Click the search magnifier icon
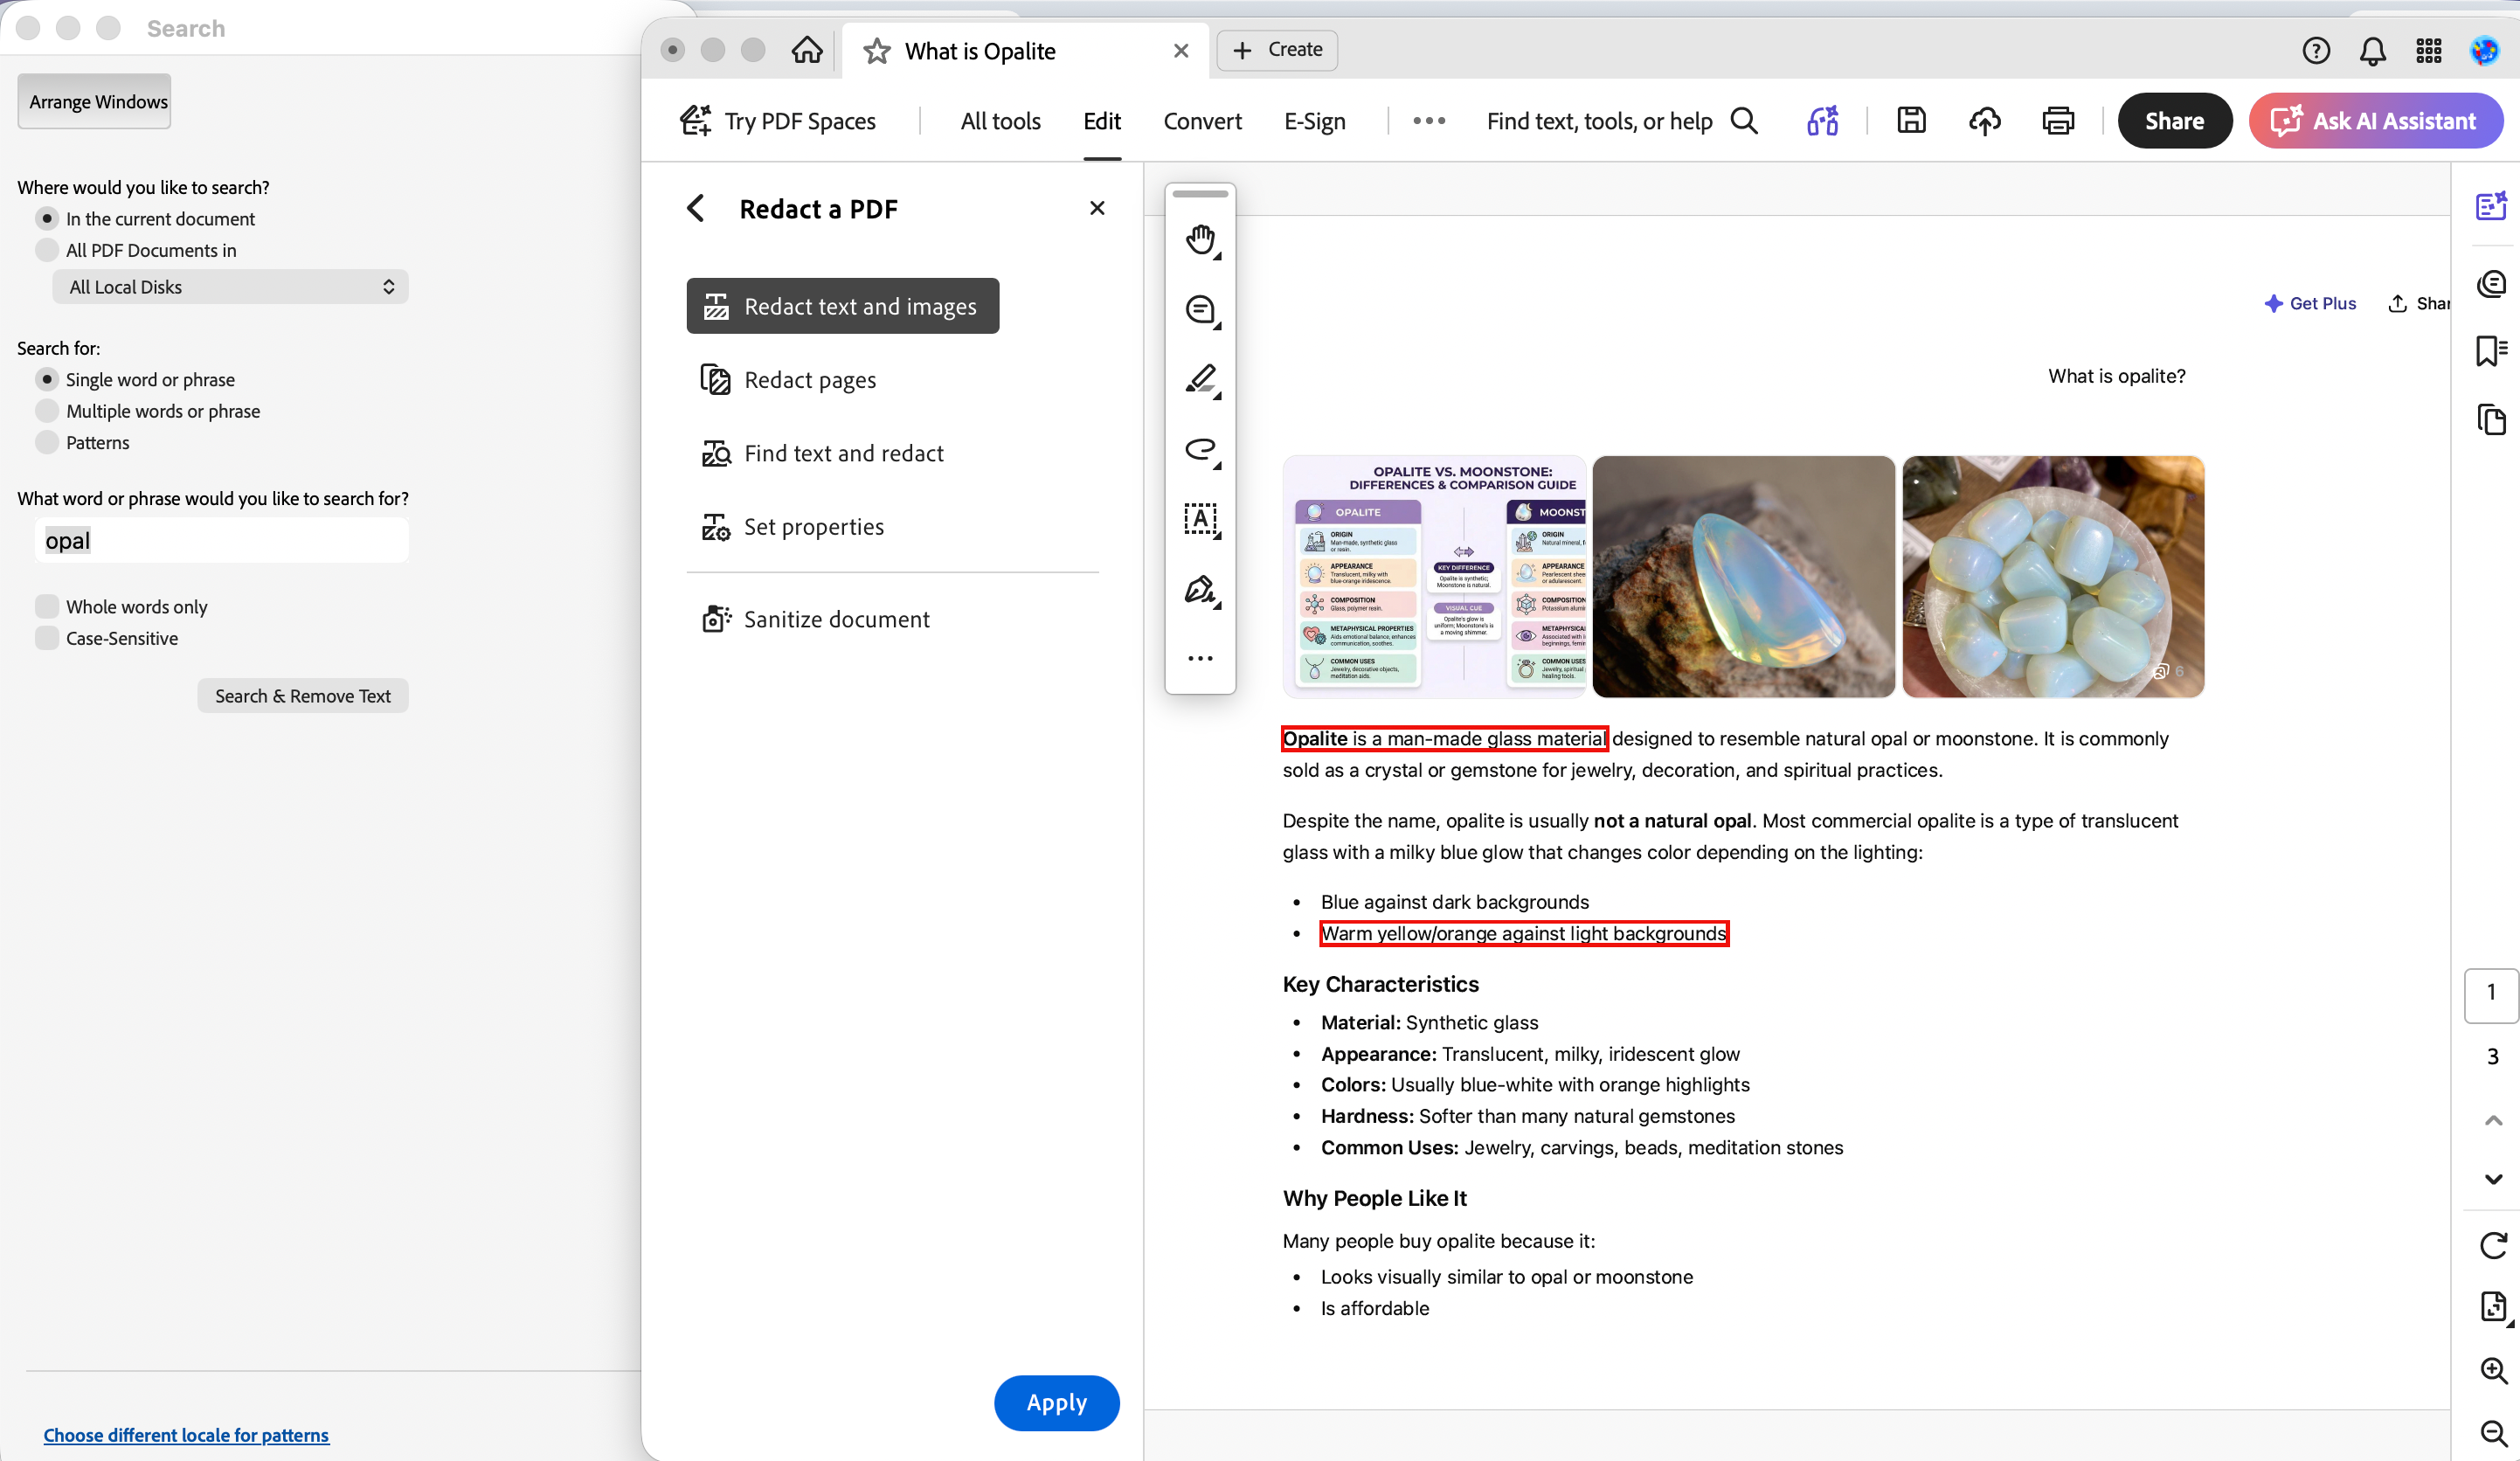This screenshot has height=1461, width=2520. tap(1744, 121)
